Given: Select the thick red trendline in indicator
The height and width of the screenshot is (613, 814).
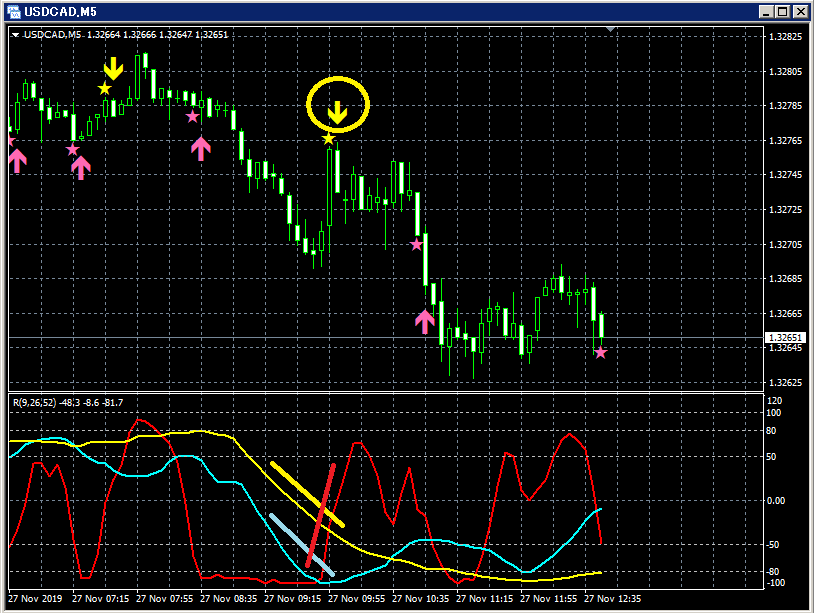Looking at the screenshot, I should 320,515.
